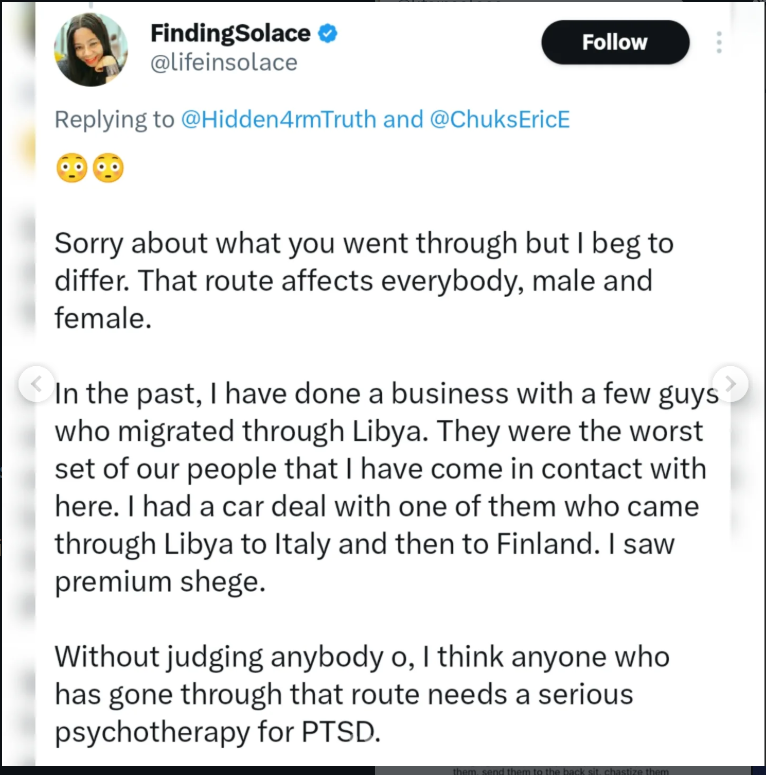This screenshot has height=775, width=766.
Task: Go to next image with right arrow
Action: [732, 383]
